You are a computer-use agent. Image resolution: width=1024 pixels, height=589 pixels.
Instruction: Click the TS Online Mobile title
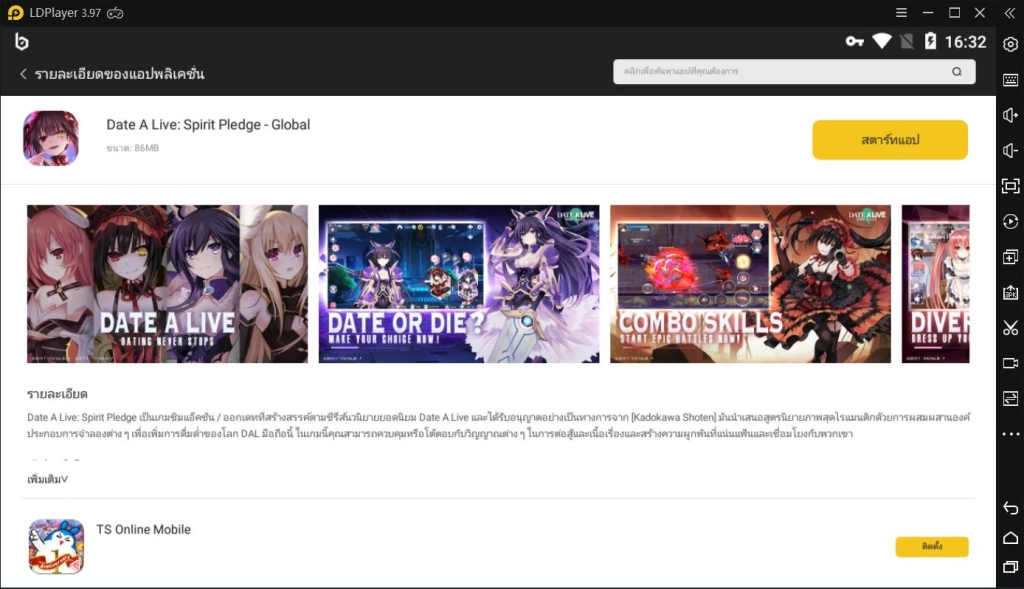pos(144,530)
